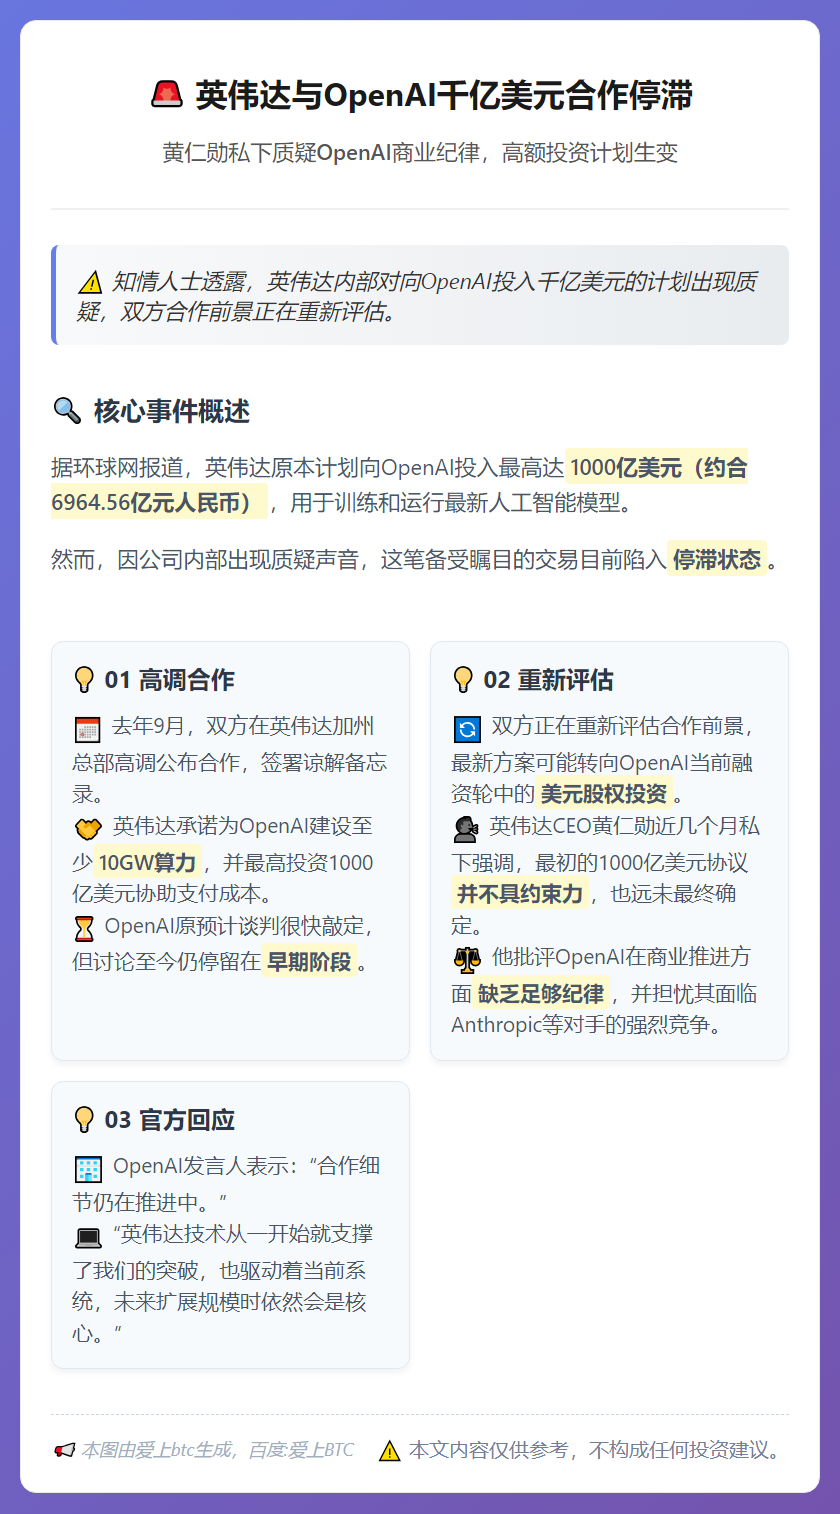Click the megaphone icon in the footer
The height and width of the screenshot is (1514, 840).
(64, 1450)
